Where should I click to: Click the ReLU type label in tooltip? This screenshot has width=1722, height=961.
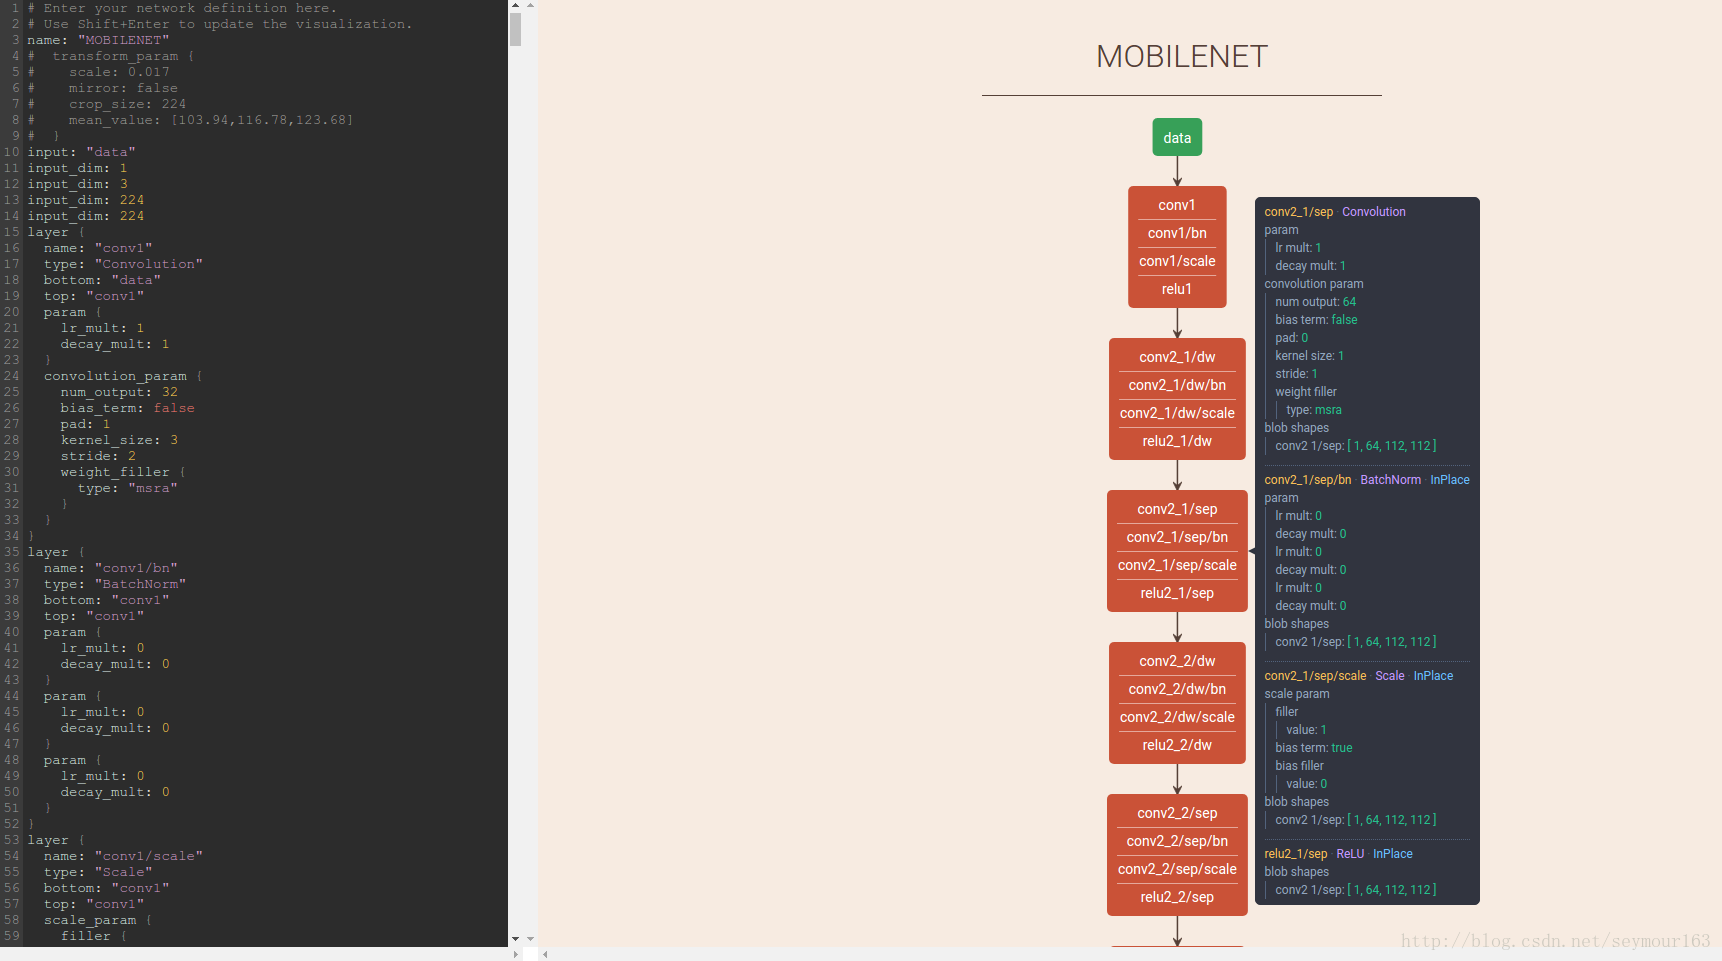pos(1350,854)
